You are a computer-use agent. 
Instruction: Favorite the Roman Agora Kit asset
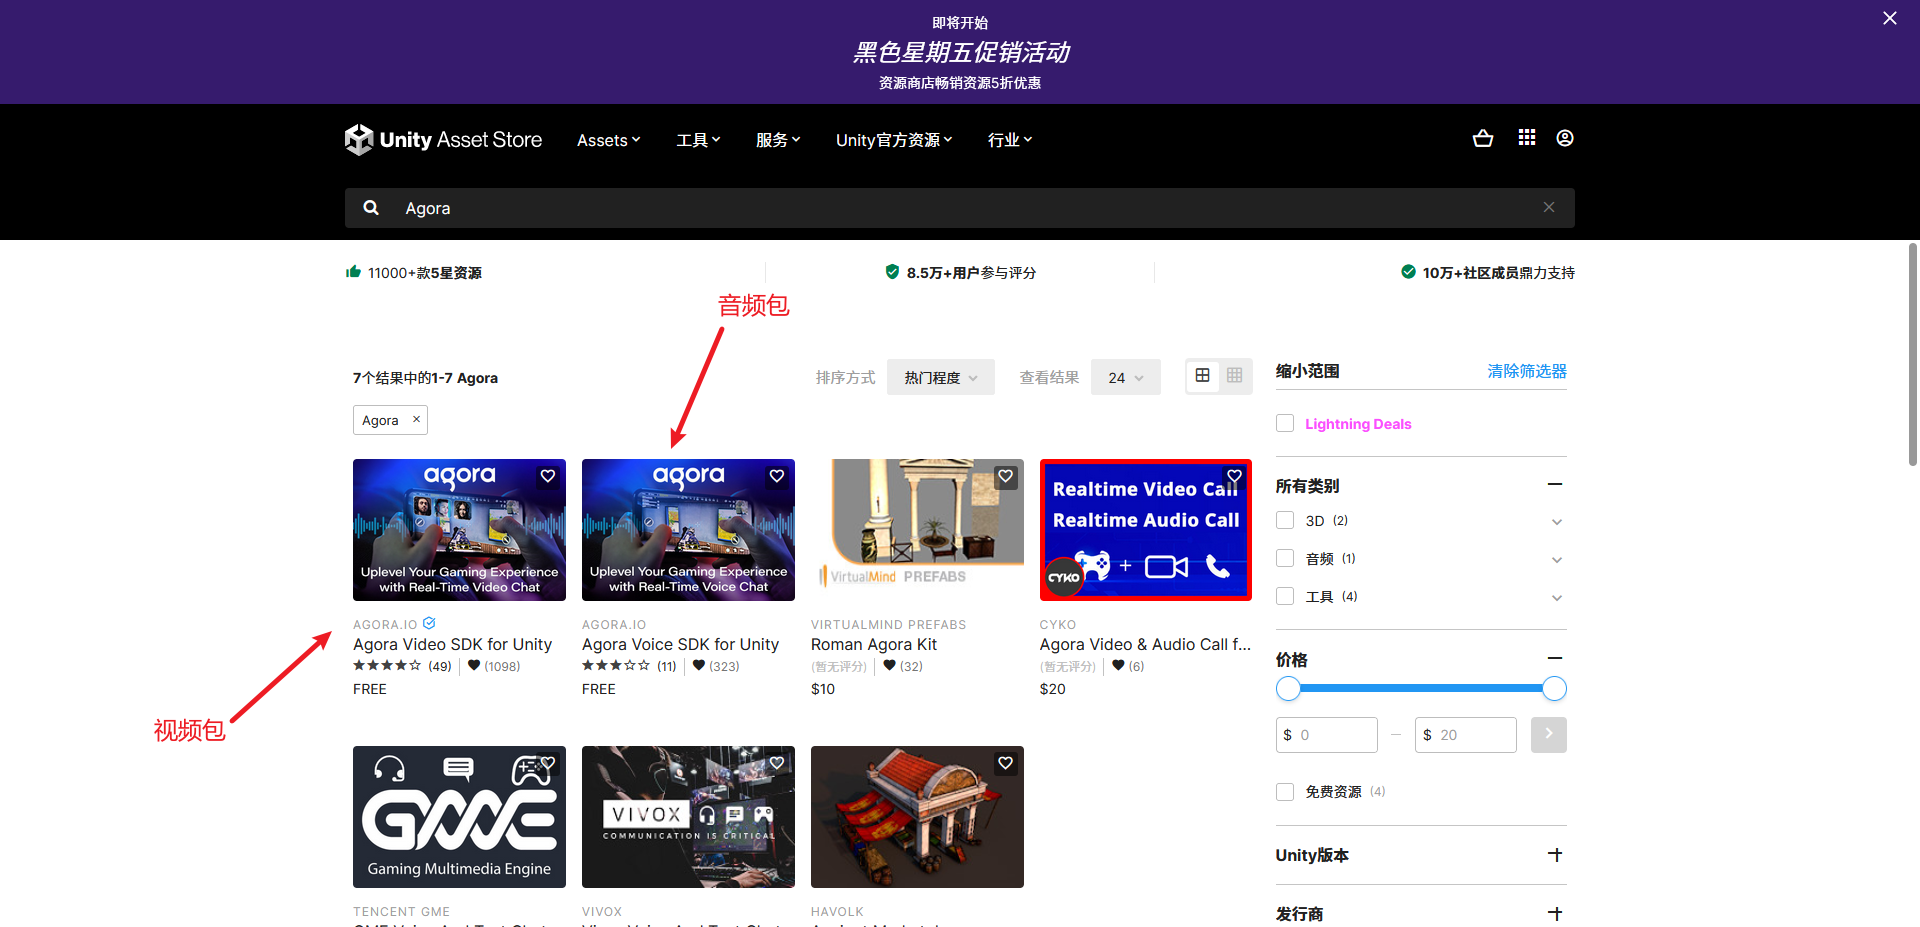click(1005, 476)
